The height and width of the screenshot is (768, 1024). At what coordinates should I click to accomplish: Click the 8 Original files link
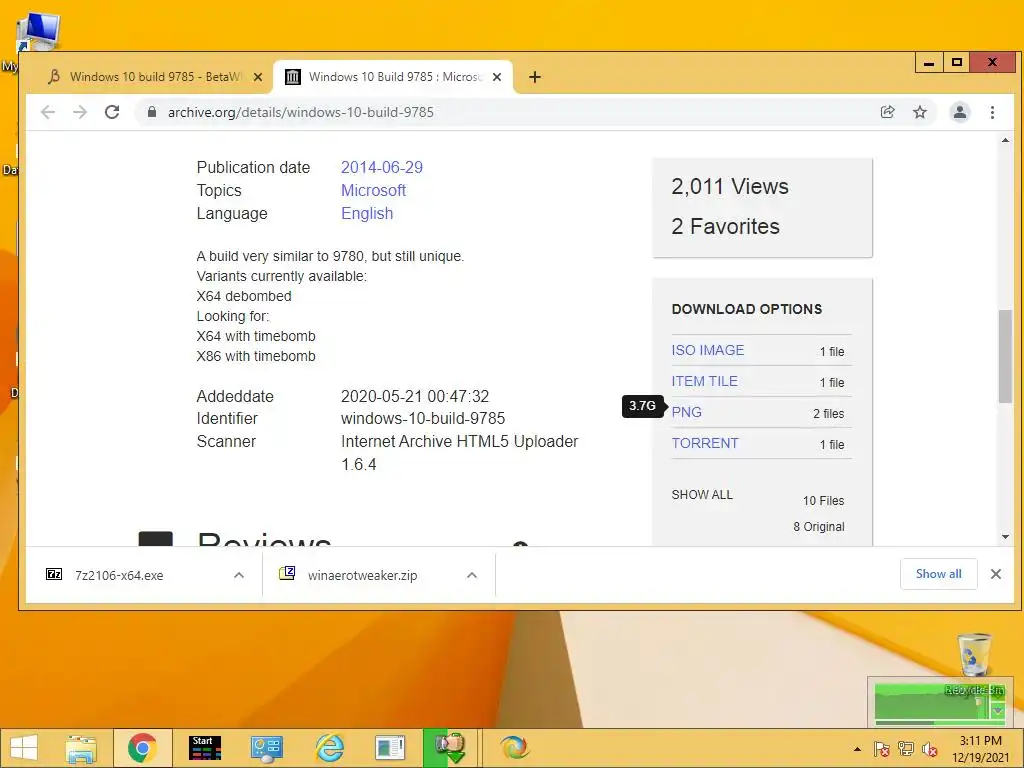pos(818,526)
